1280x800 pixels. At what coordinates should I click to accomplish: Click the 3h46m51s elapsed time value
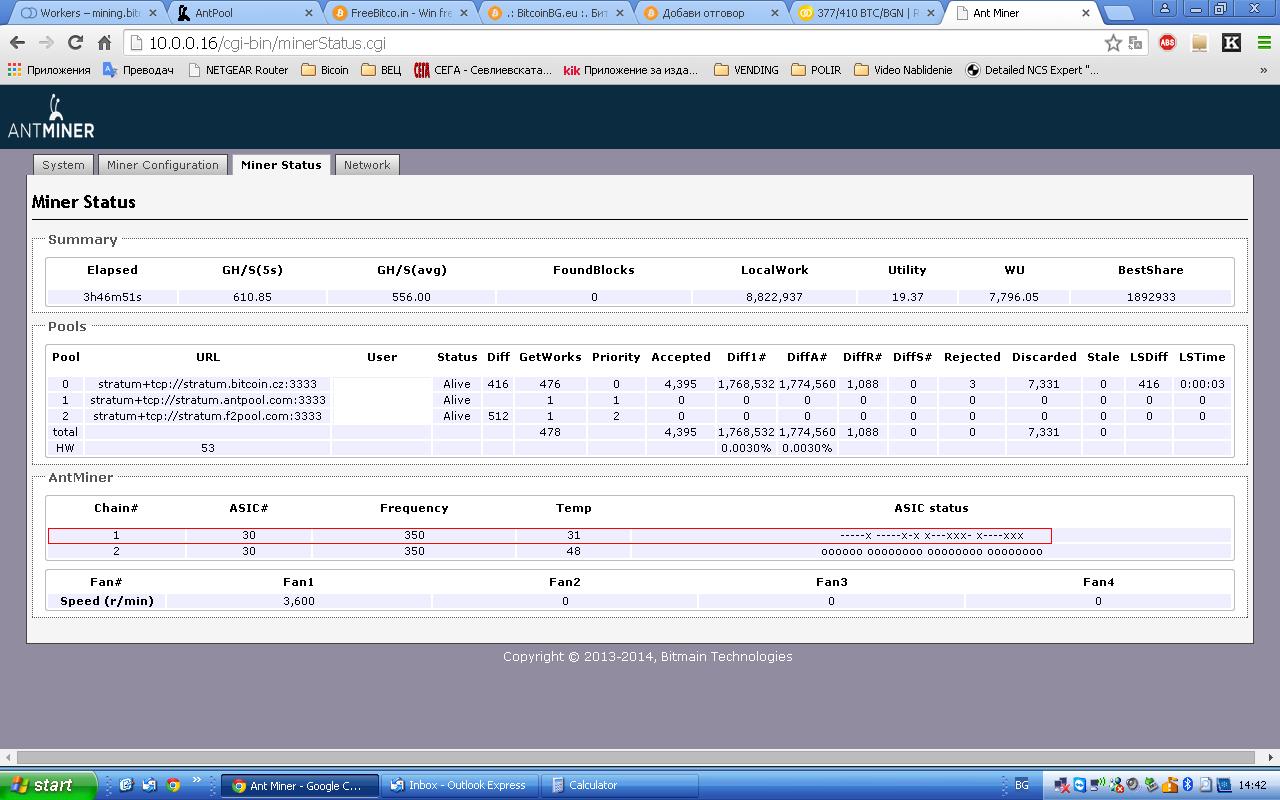112,297
